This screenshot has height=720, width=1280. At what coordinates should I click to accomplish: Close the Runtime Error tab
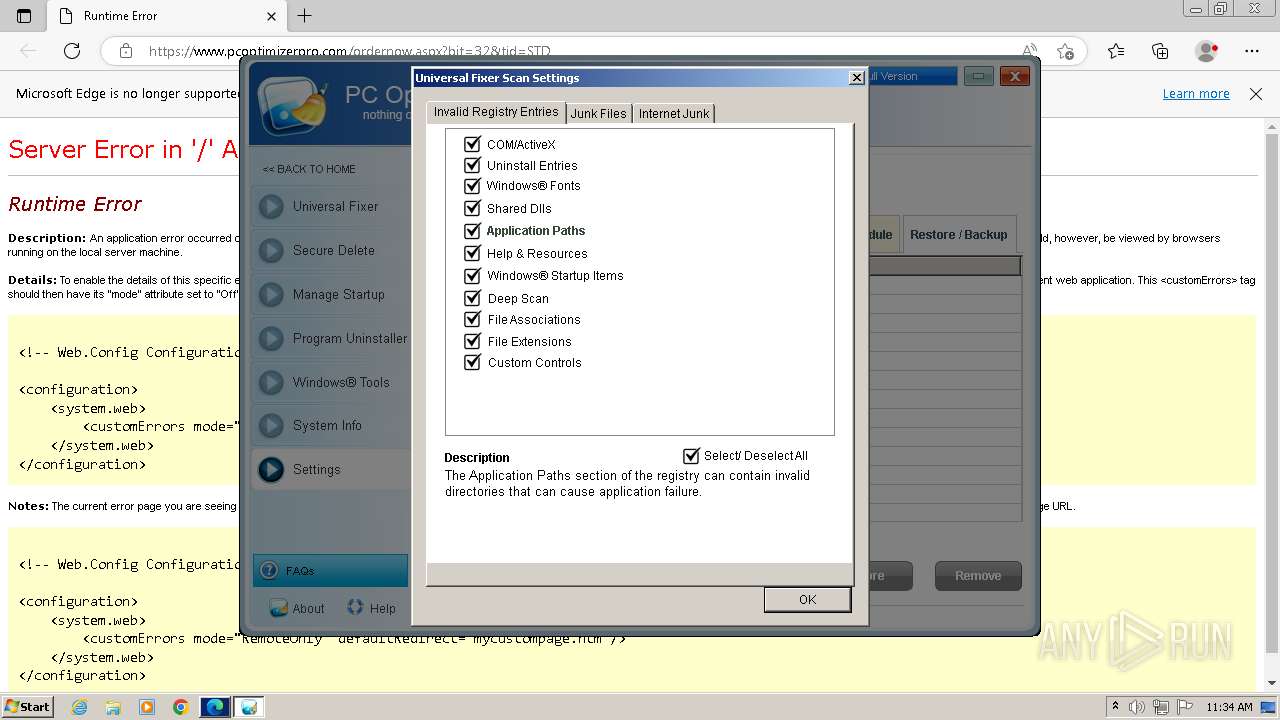[271, 16]
